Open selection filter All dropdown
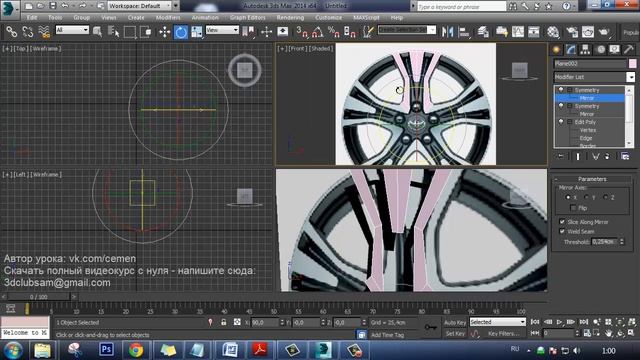Screen dimensions: 640x360 (x=72, y=30)
